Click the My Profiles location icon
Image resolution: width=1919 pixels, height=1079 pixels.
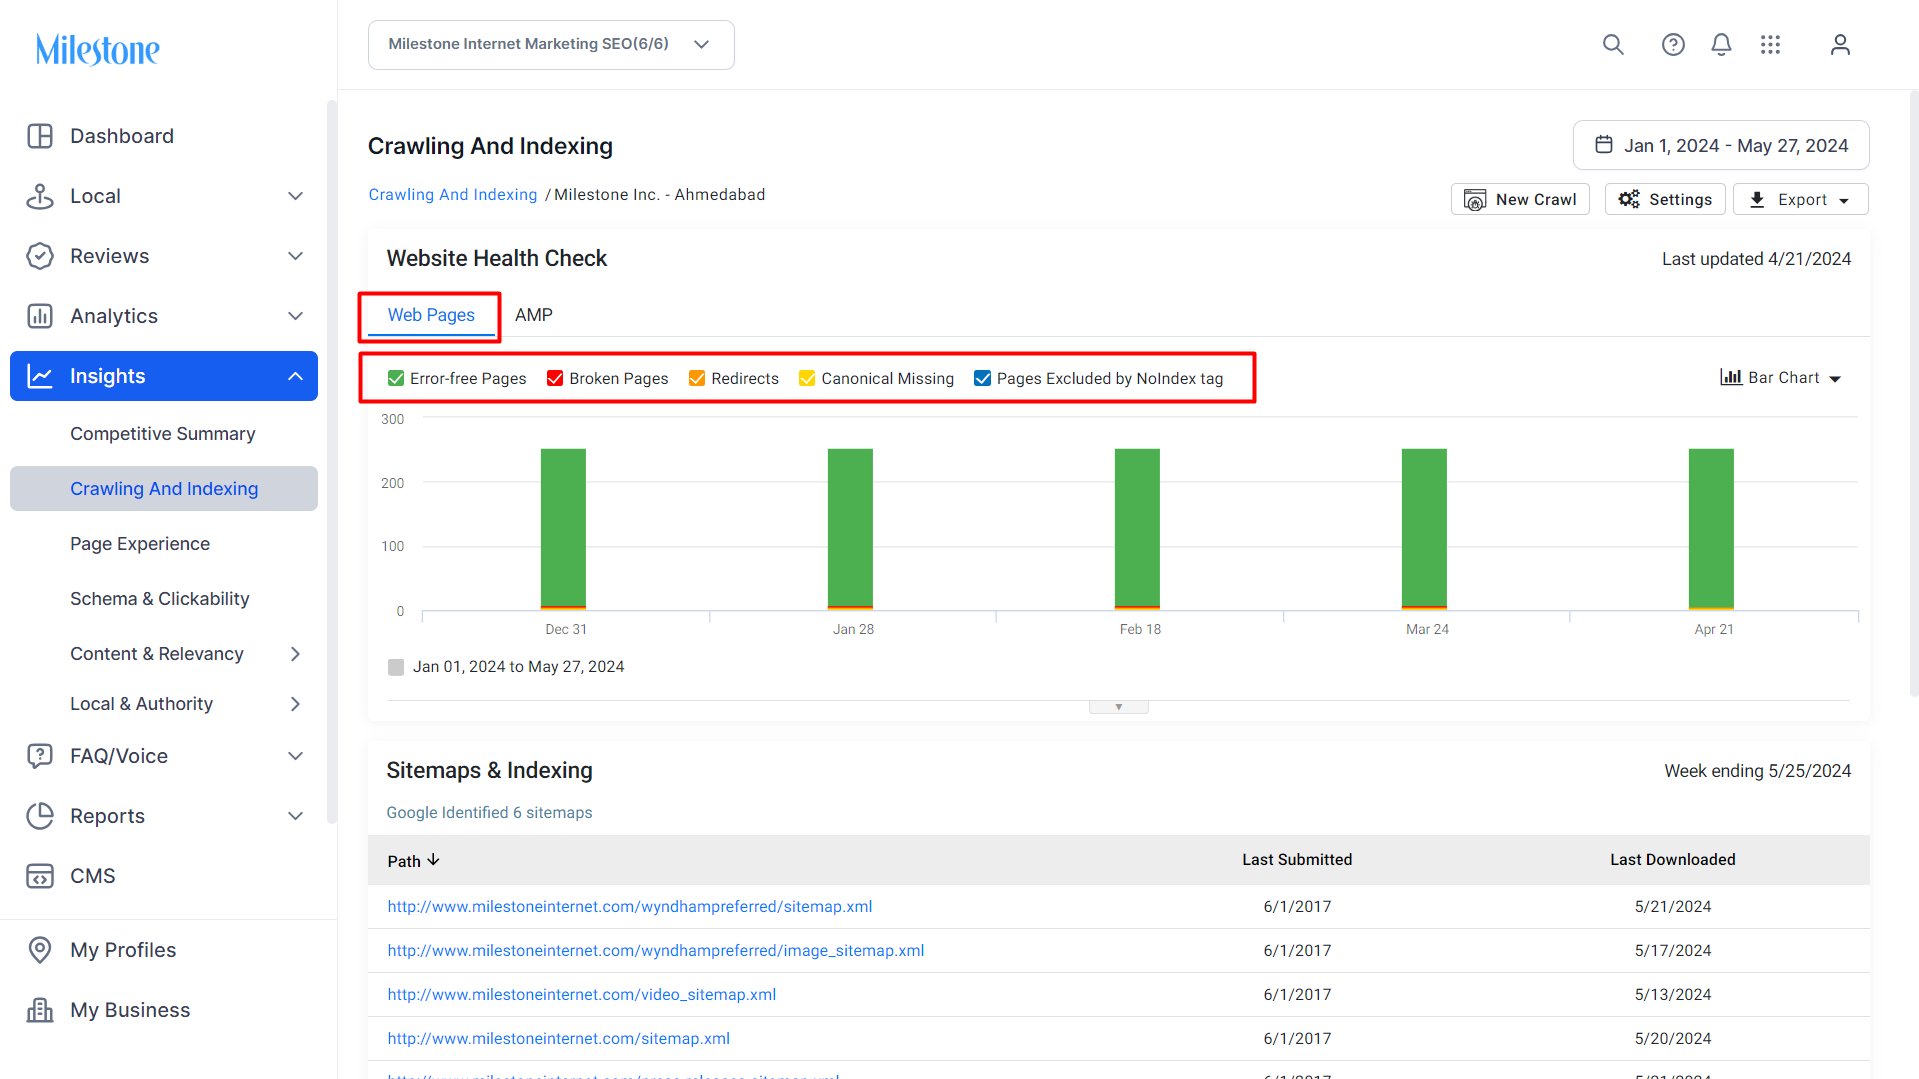[40, 950]
